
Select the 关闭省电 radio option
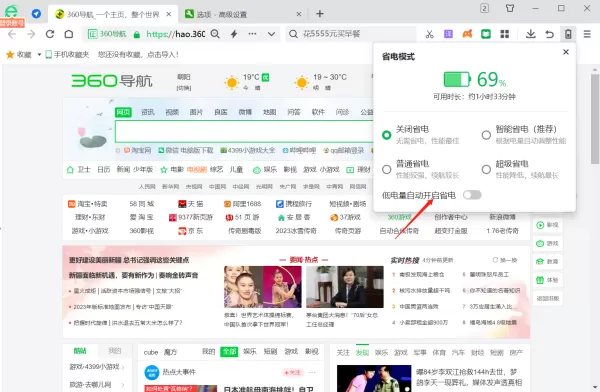click(x=387, y=135)
